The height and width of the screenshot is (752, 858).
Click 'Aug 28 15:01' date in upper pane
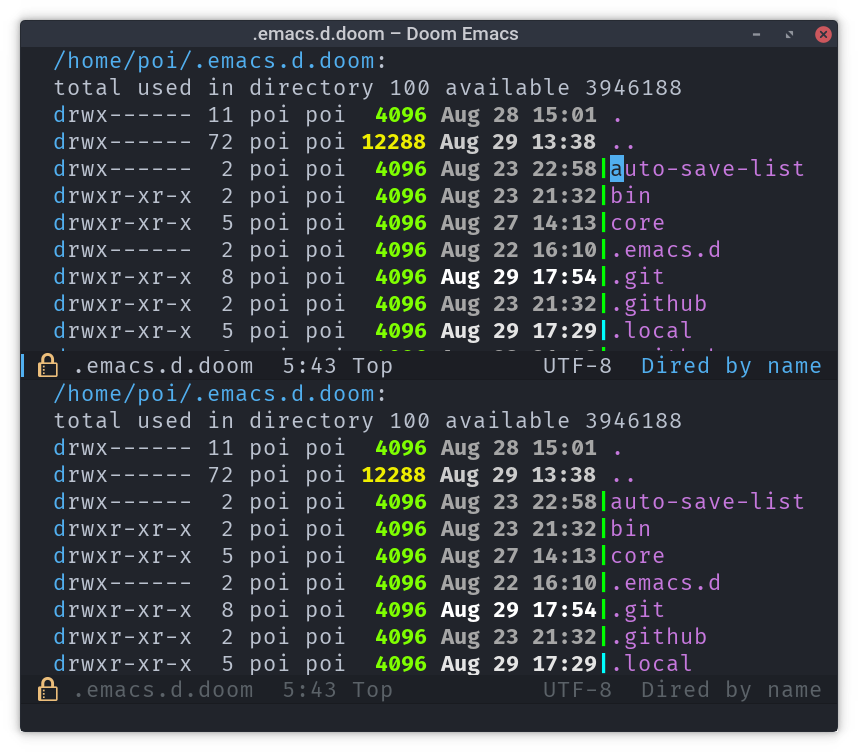518,115
